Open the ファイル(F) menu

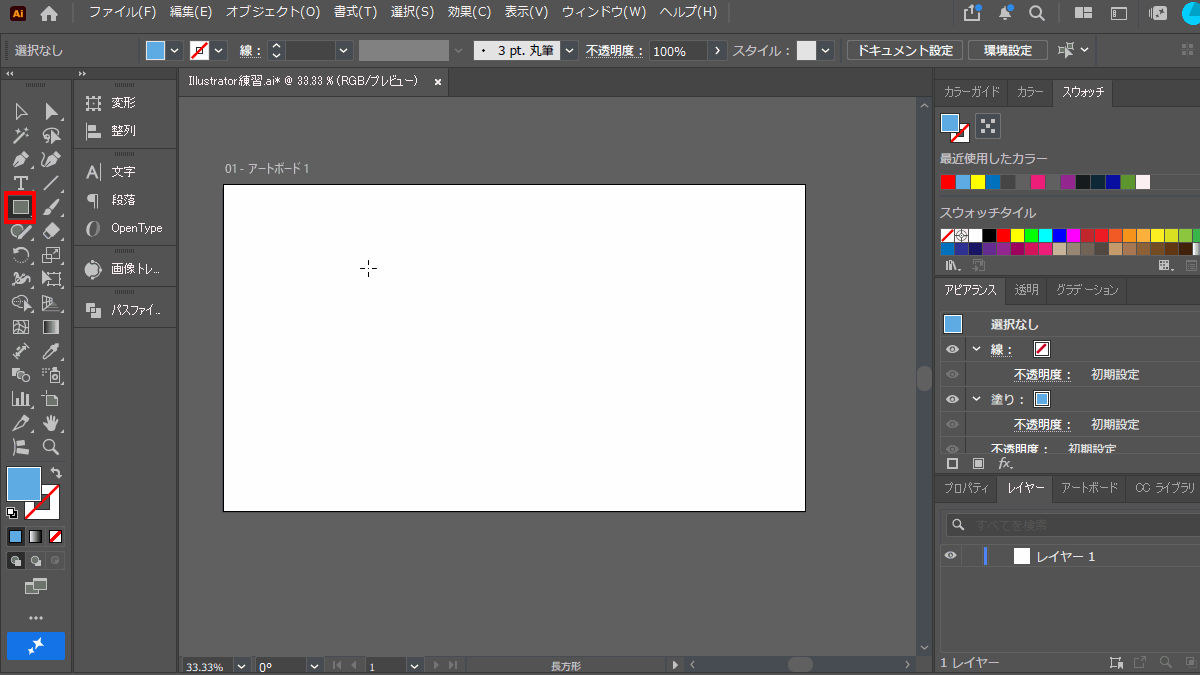tap(123, 13)
